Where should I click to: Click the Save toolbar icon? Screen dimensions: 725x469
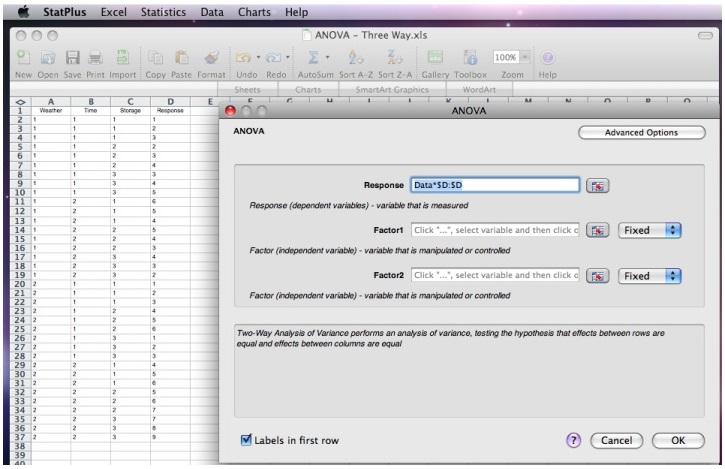pos(72,57)
